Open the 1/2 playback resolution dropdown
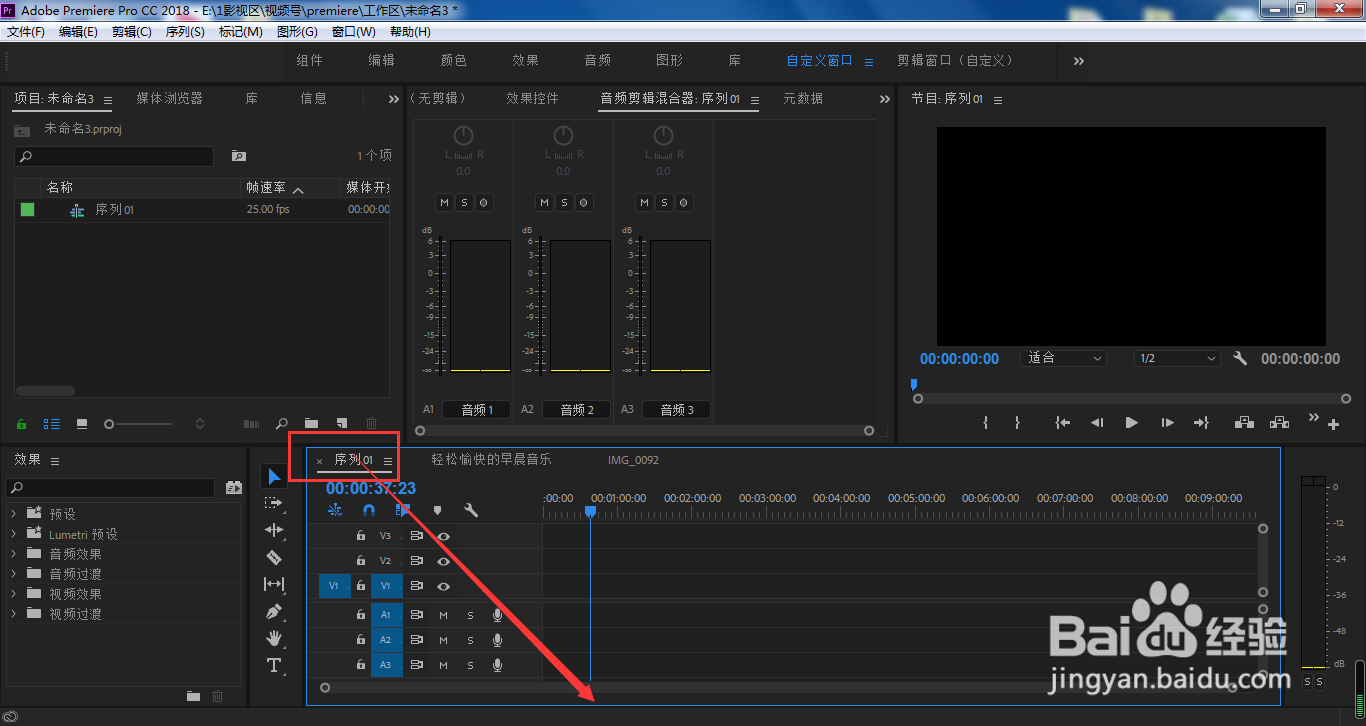The height and width of the screenshot is (726, 1366). (x=1177, y=358)
